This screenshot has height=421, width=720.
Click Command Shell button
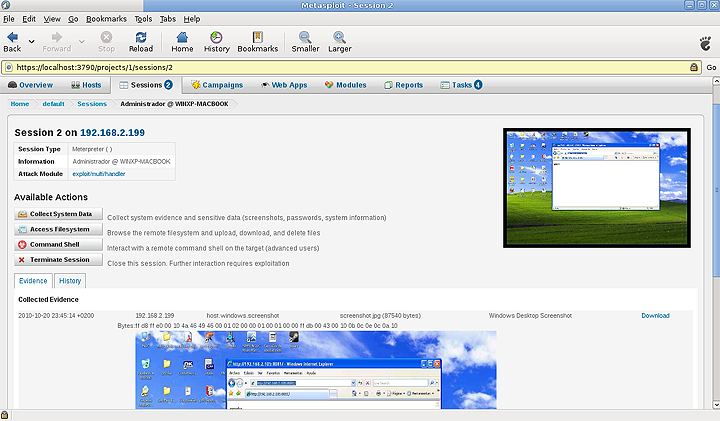click(x=58, y=244)
